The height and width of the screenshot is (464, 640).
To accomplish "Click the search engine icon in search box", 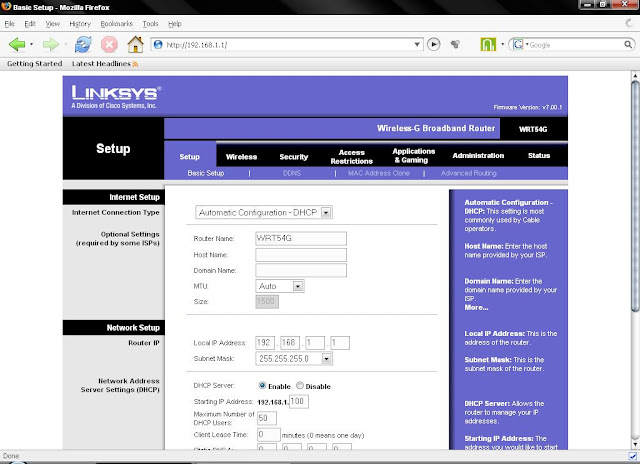I will (518, 45).
